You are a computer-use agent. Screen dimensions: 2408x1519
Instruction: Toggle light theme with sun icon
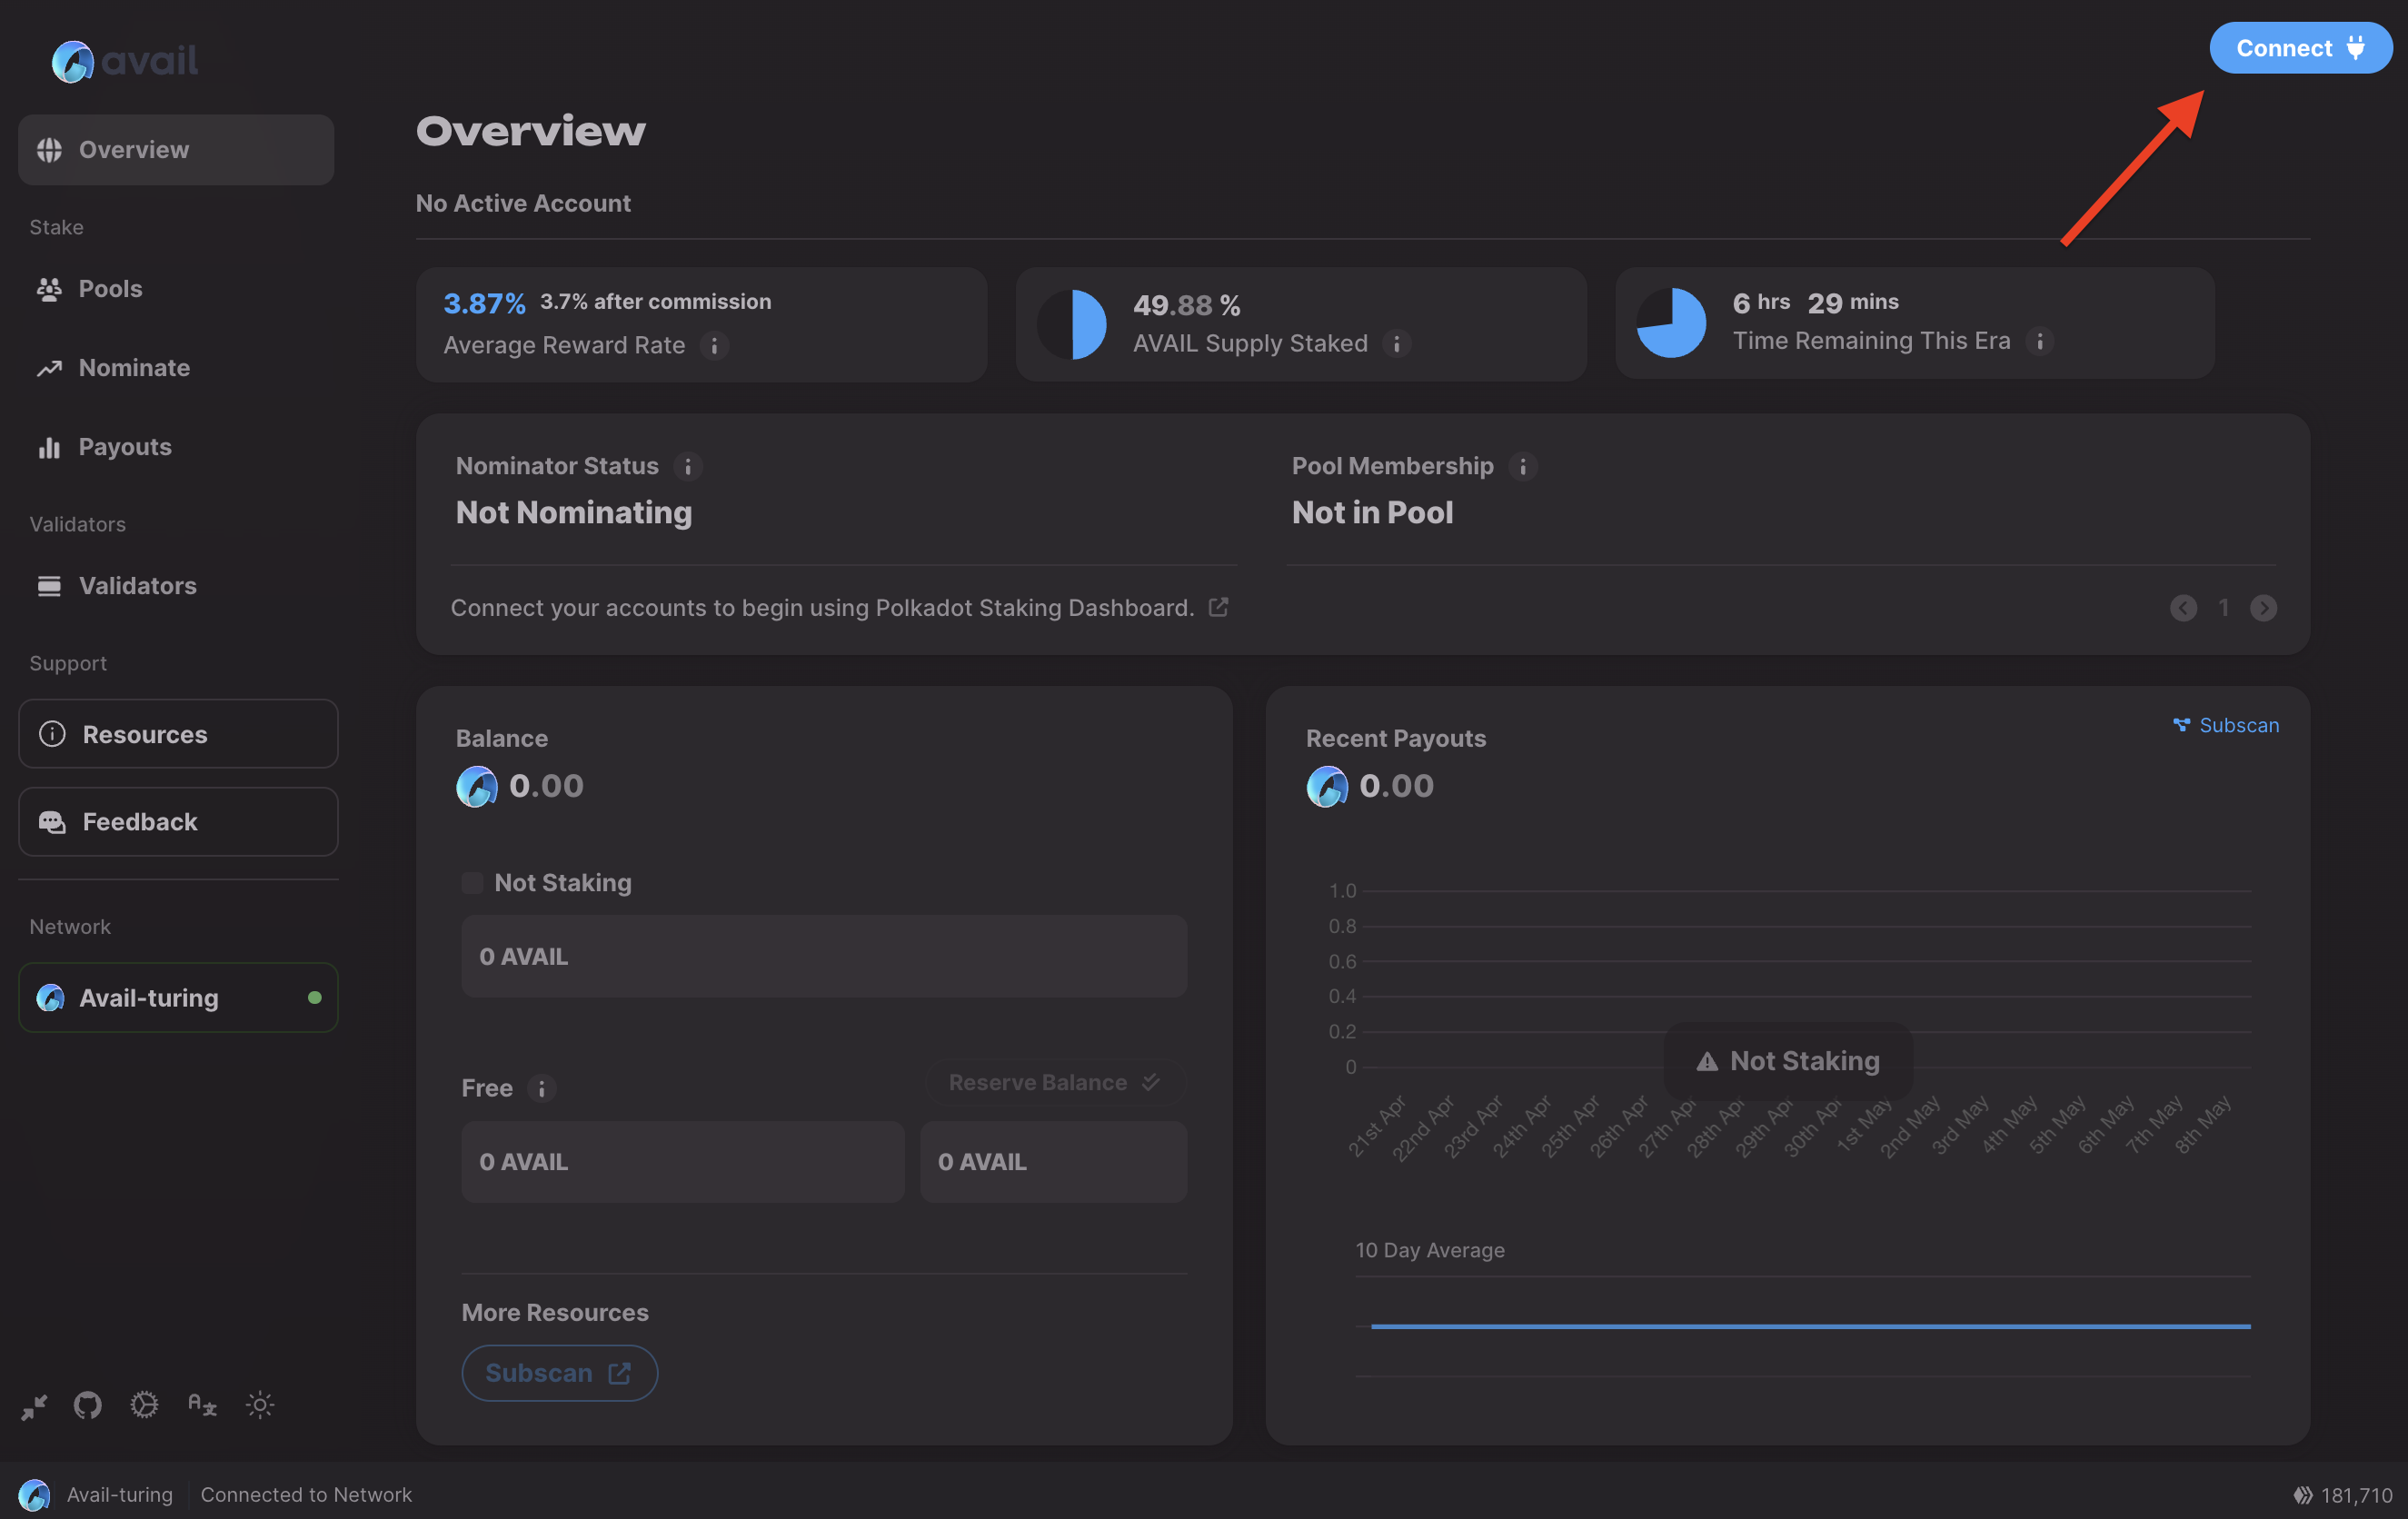[260, 1405]
